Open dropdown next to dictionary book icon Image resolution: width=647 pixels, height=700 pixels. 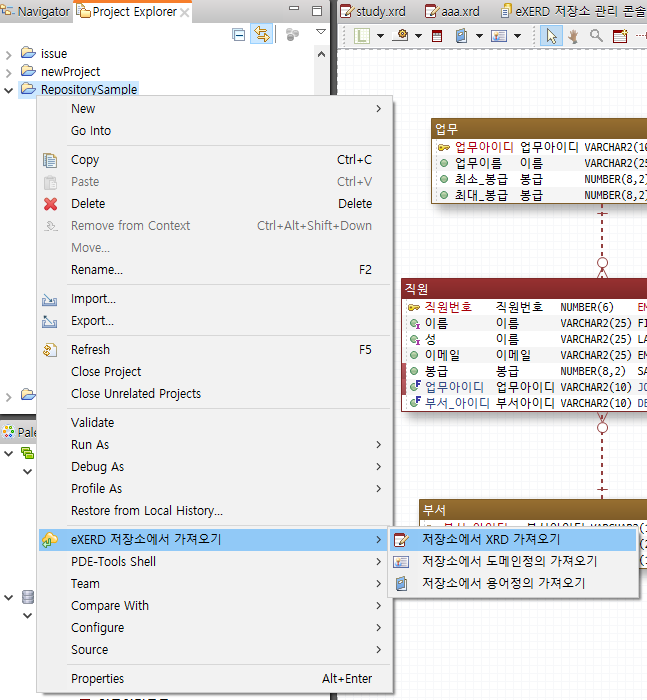pyautogui.click(x=479, y=36)
